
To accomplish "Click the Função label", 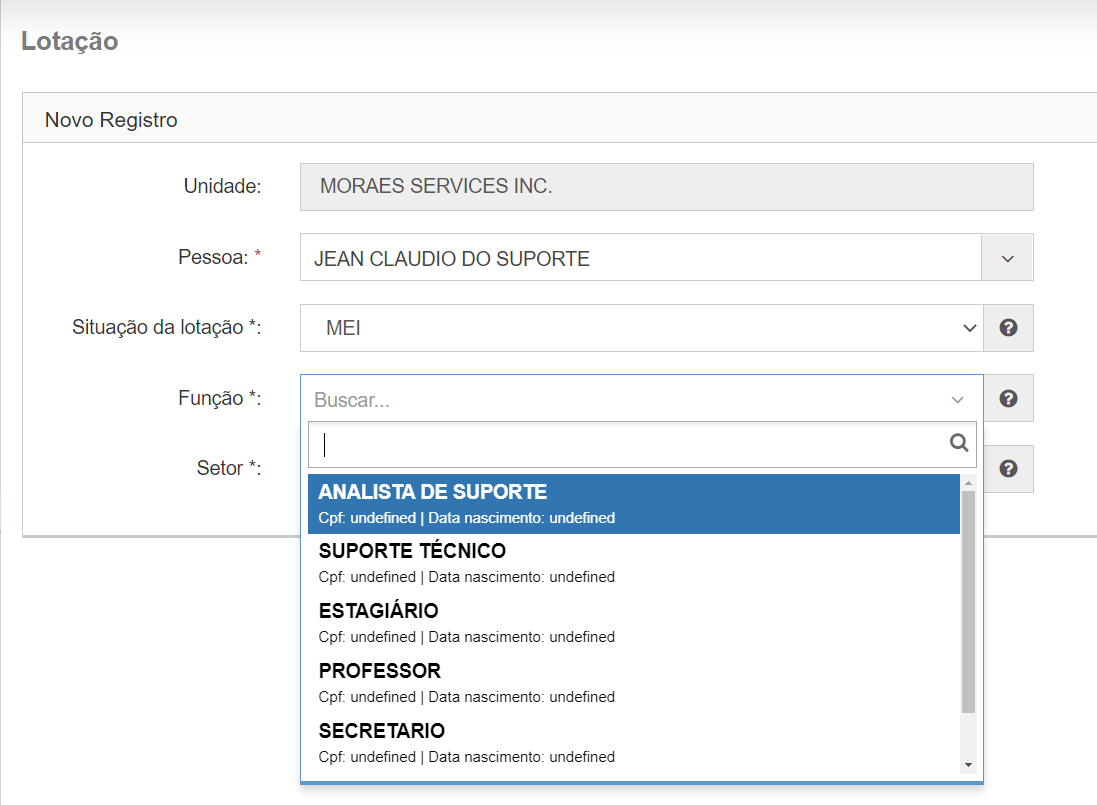I will click(219, 398).
